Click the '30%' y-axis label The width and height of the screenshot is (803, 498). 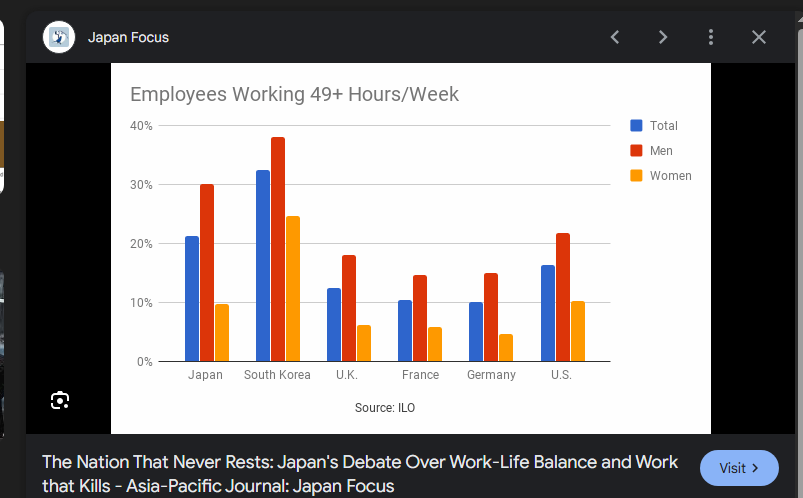[141, 185]
